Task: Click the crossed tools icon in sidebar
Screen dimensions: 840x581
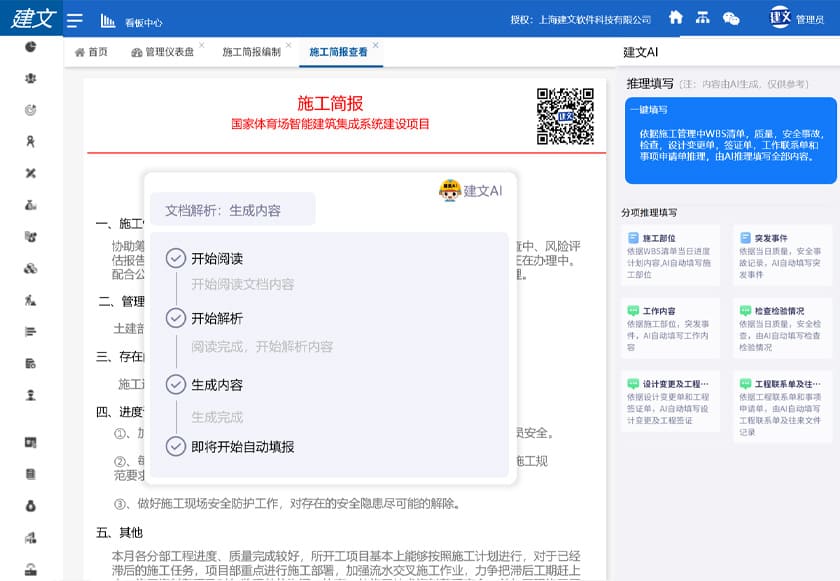Action: pos(31,173)
